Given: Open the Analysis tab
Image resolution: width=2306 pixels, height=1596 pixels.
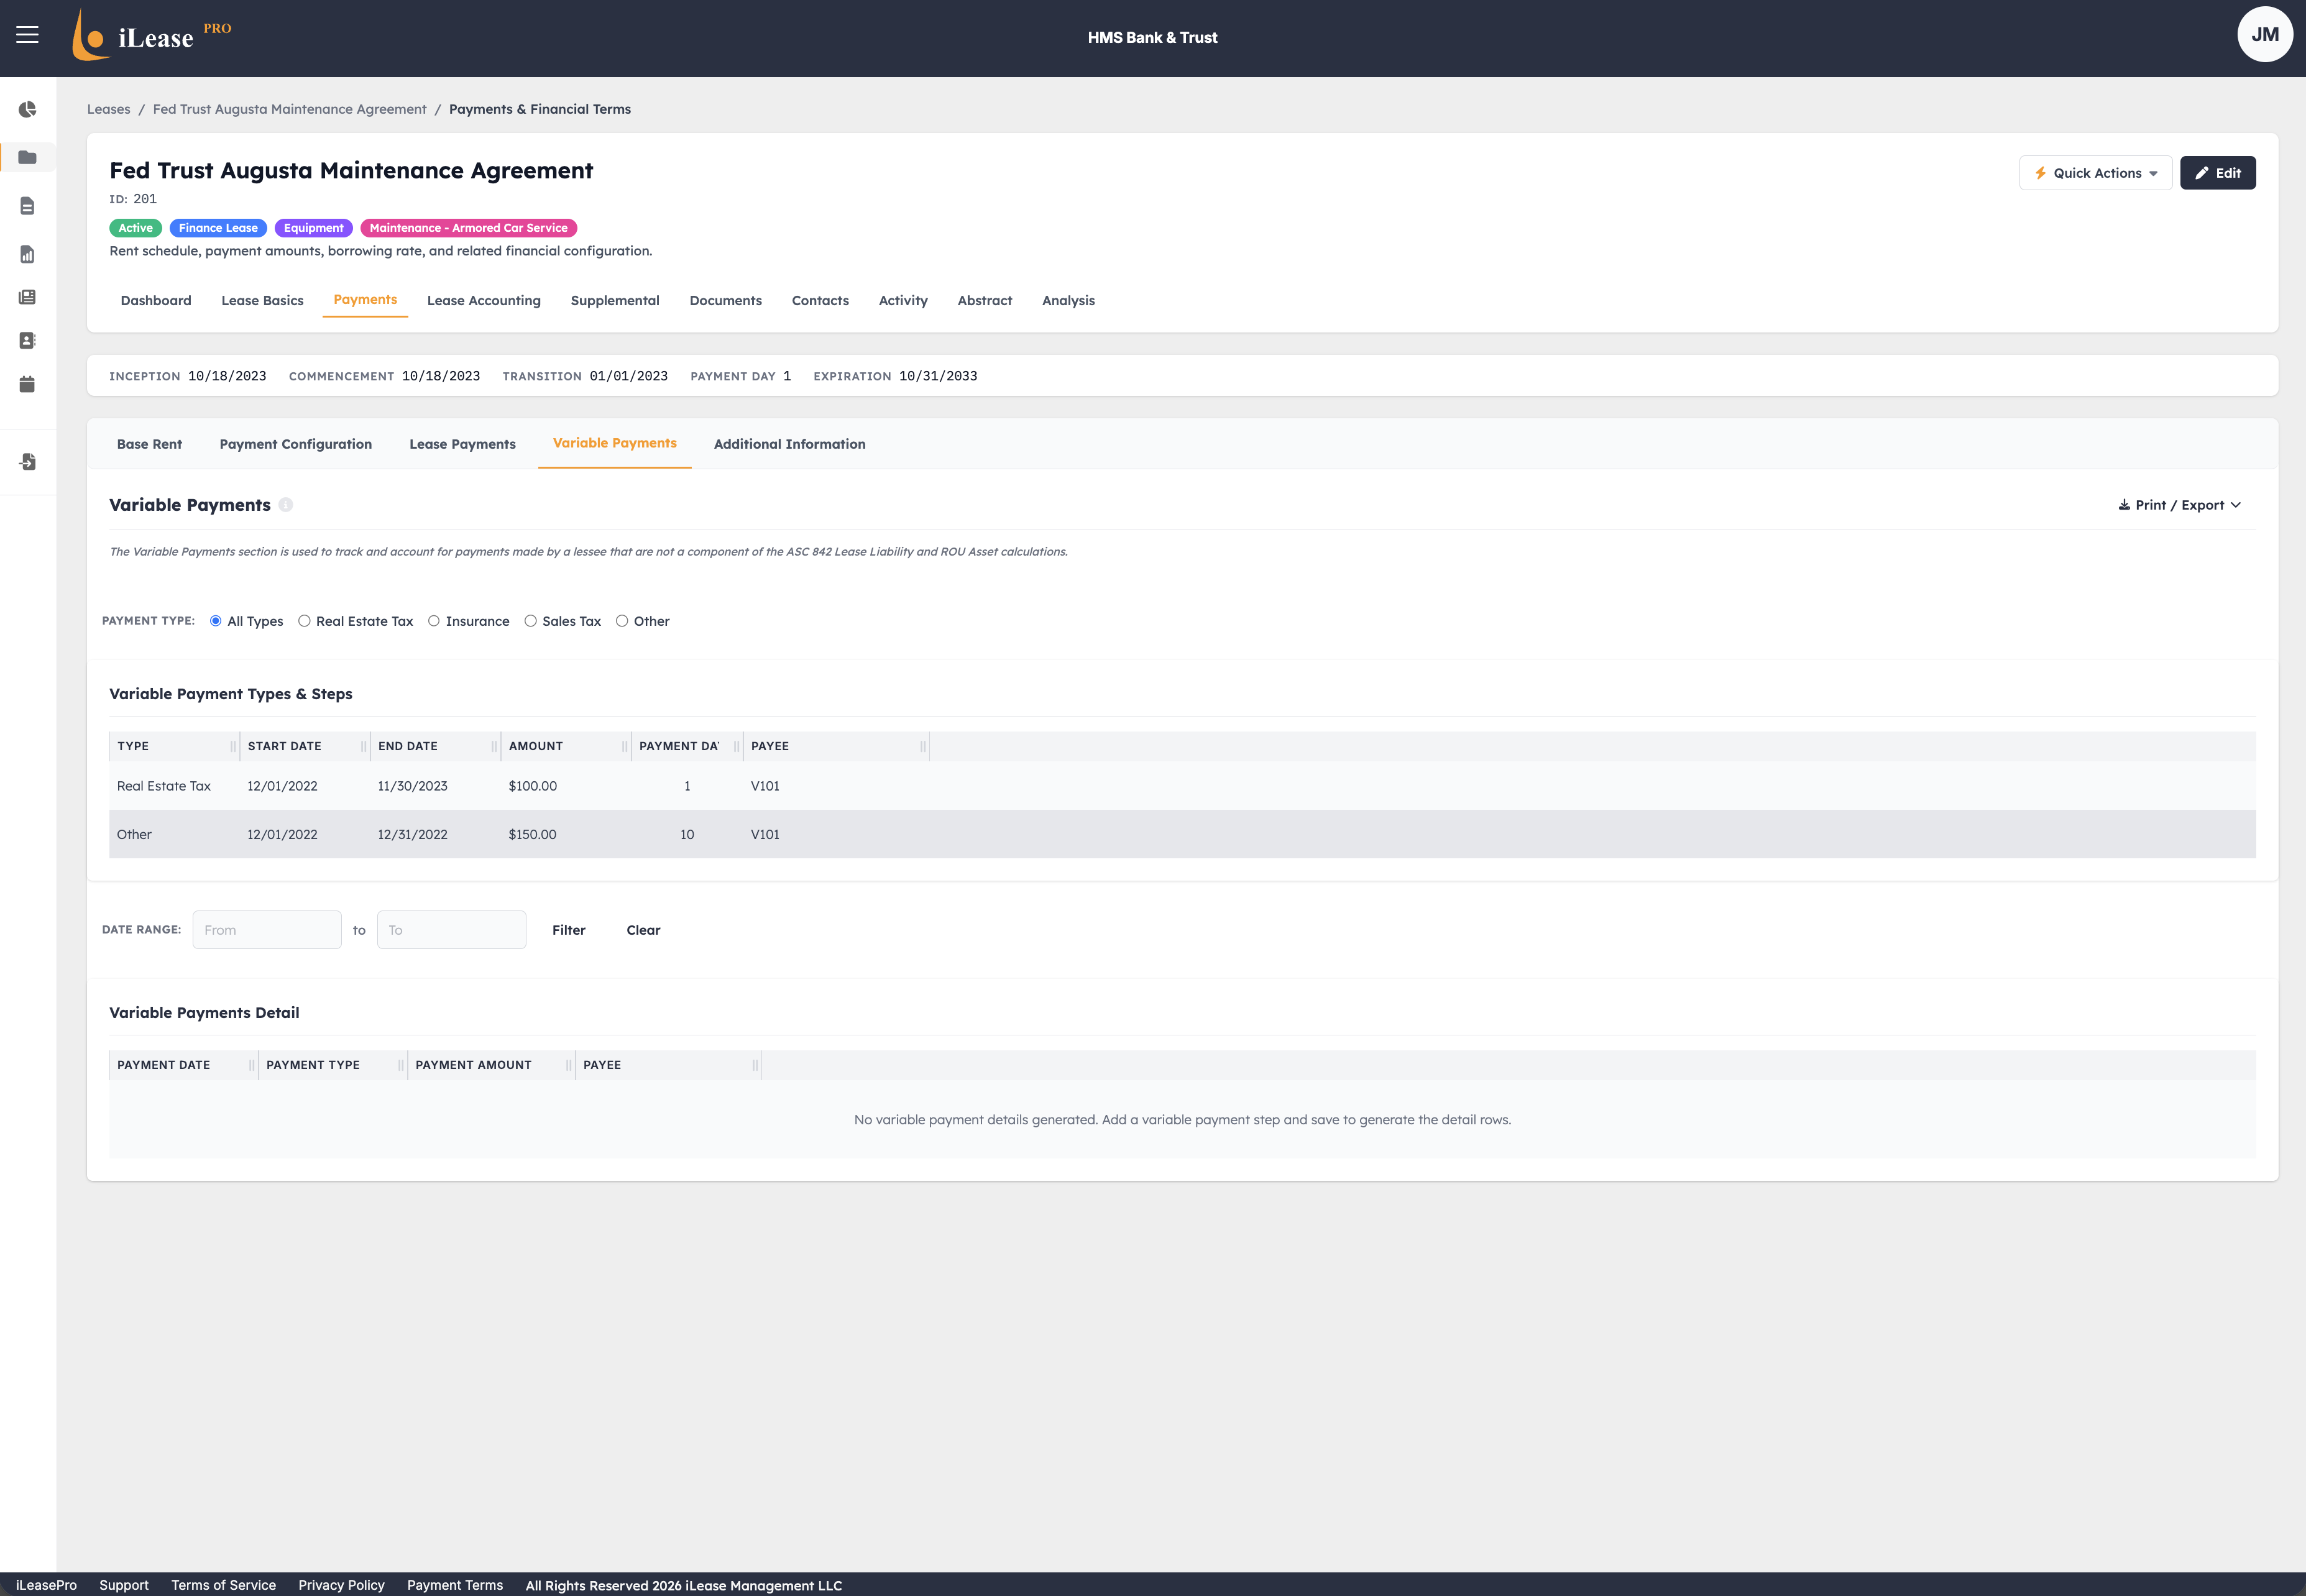Looking at the screenshot, I should tap(1068, 301).
